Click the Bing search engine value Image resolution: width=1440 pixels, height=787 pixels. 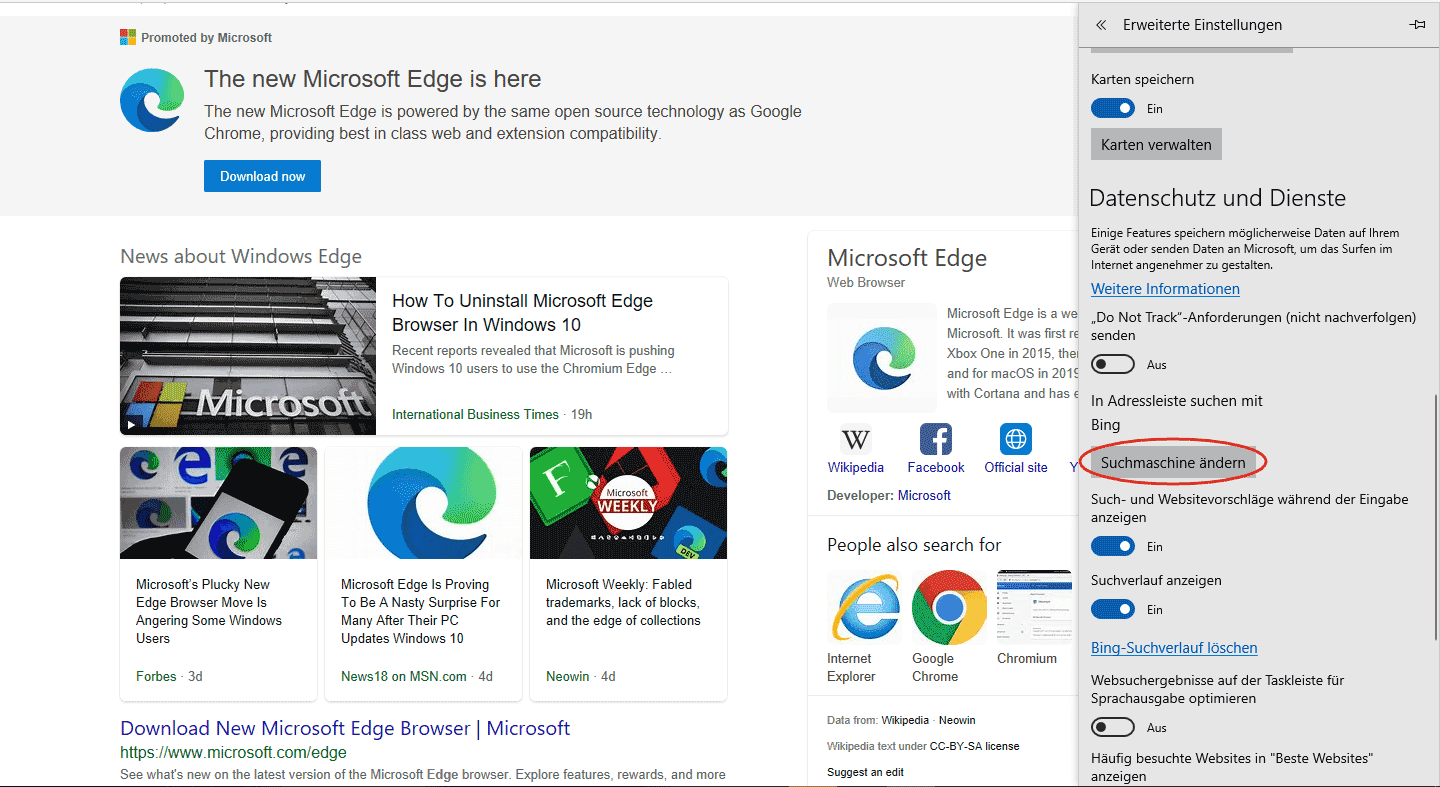click(1105, 425)
